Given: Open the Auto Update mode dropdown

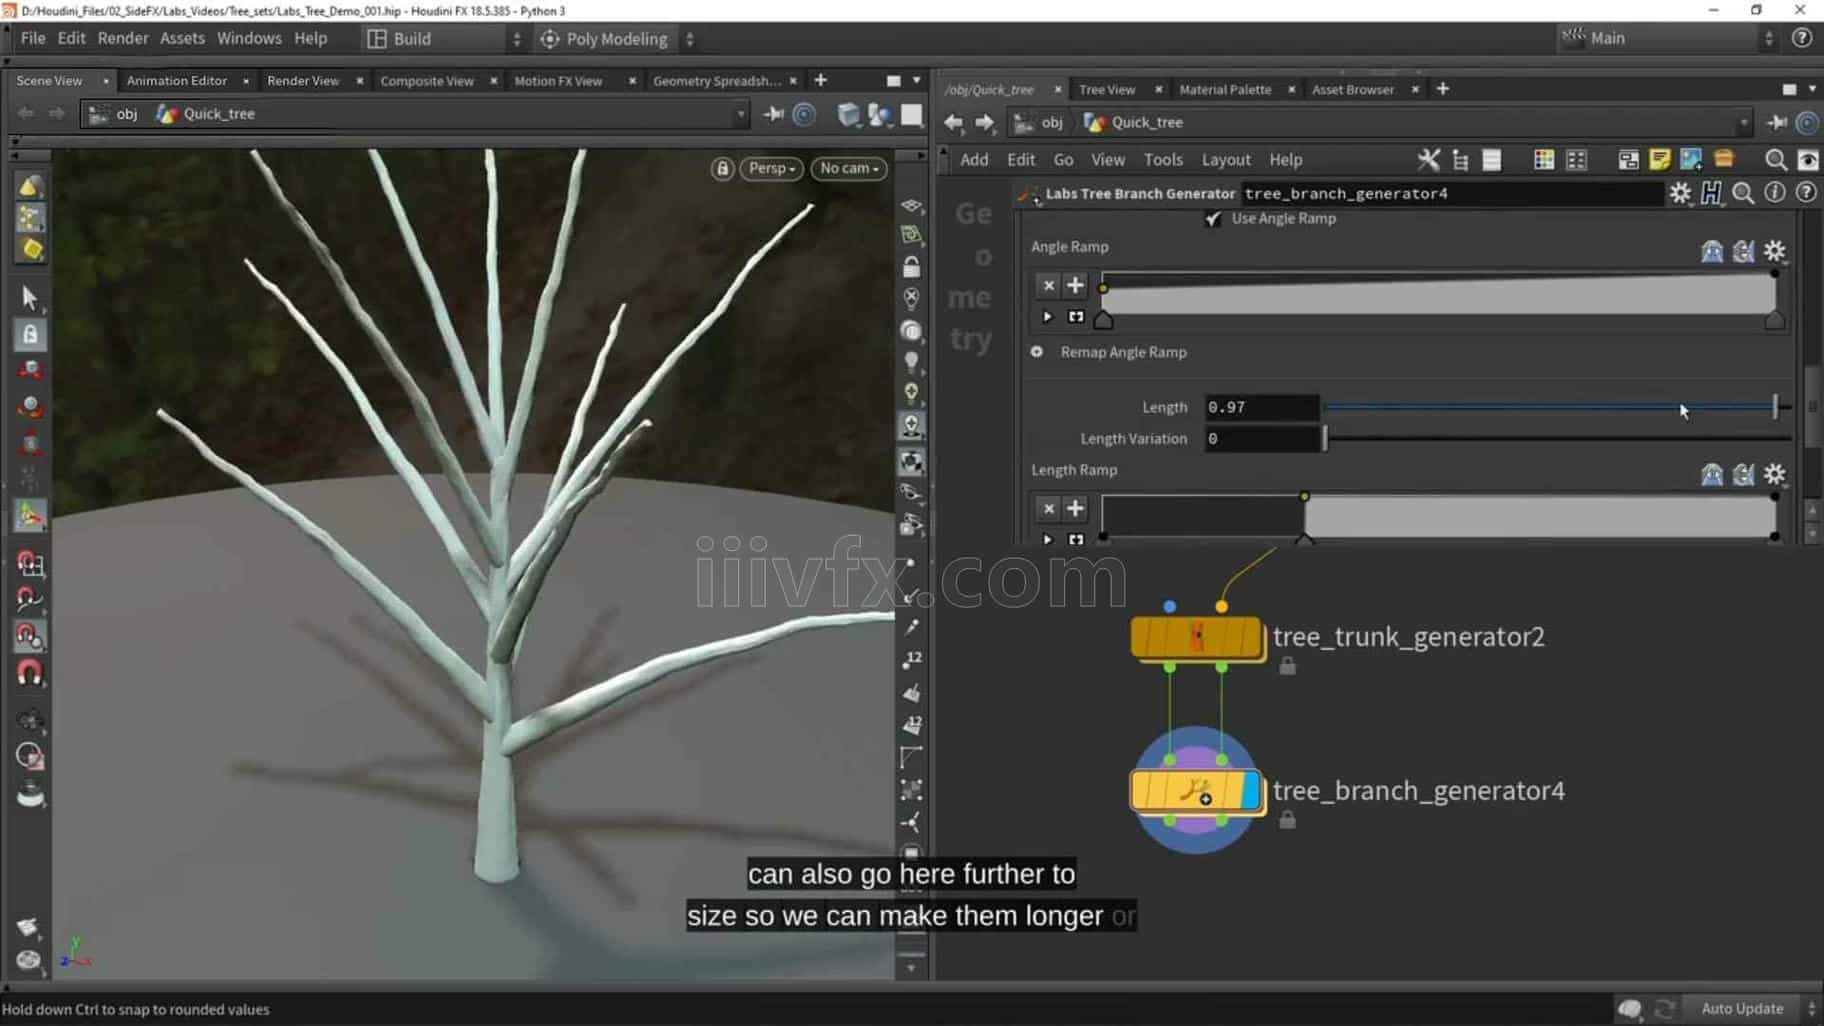Looking at the screenshot, I should pyautogui.click(x=1744, y=1008).
